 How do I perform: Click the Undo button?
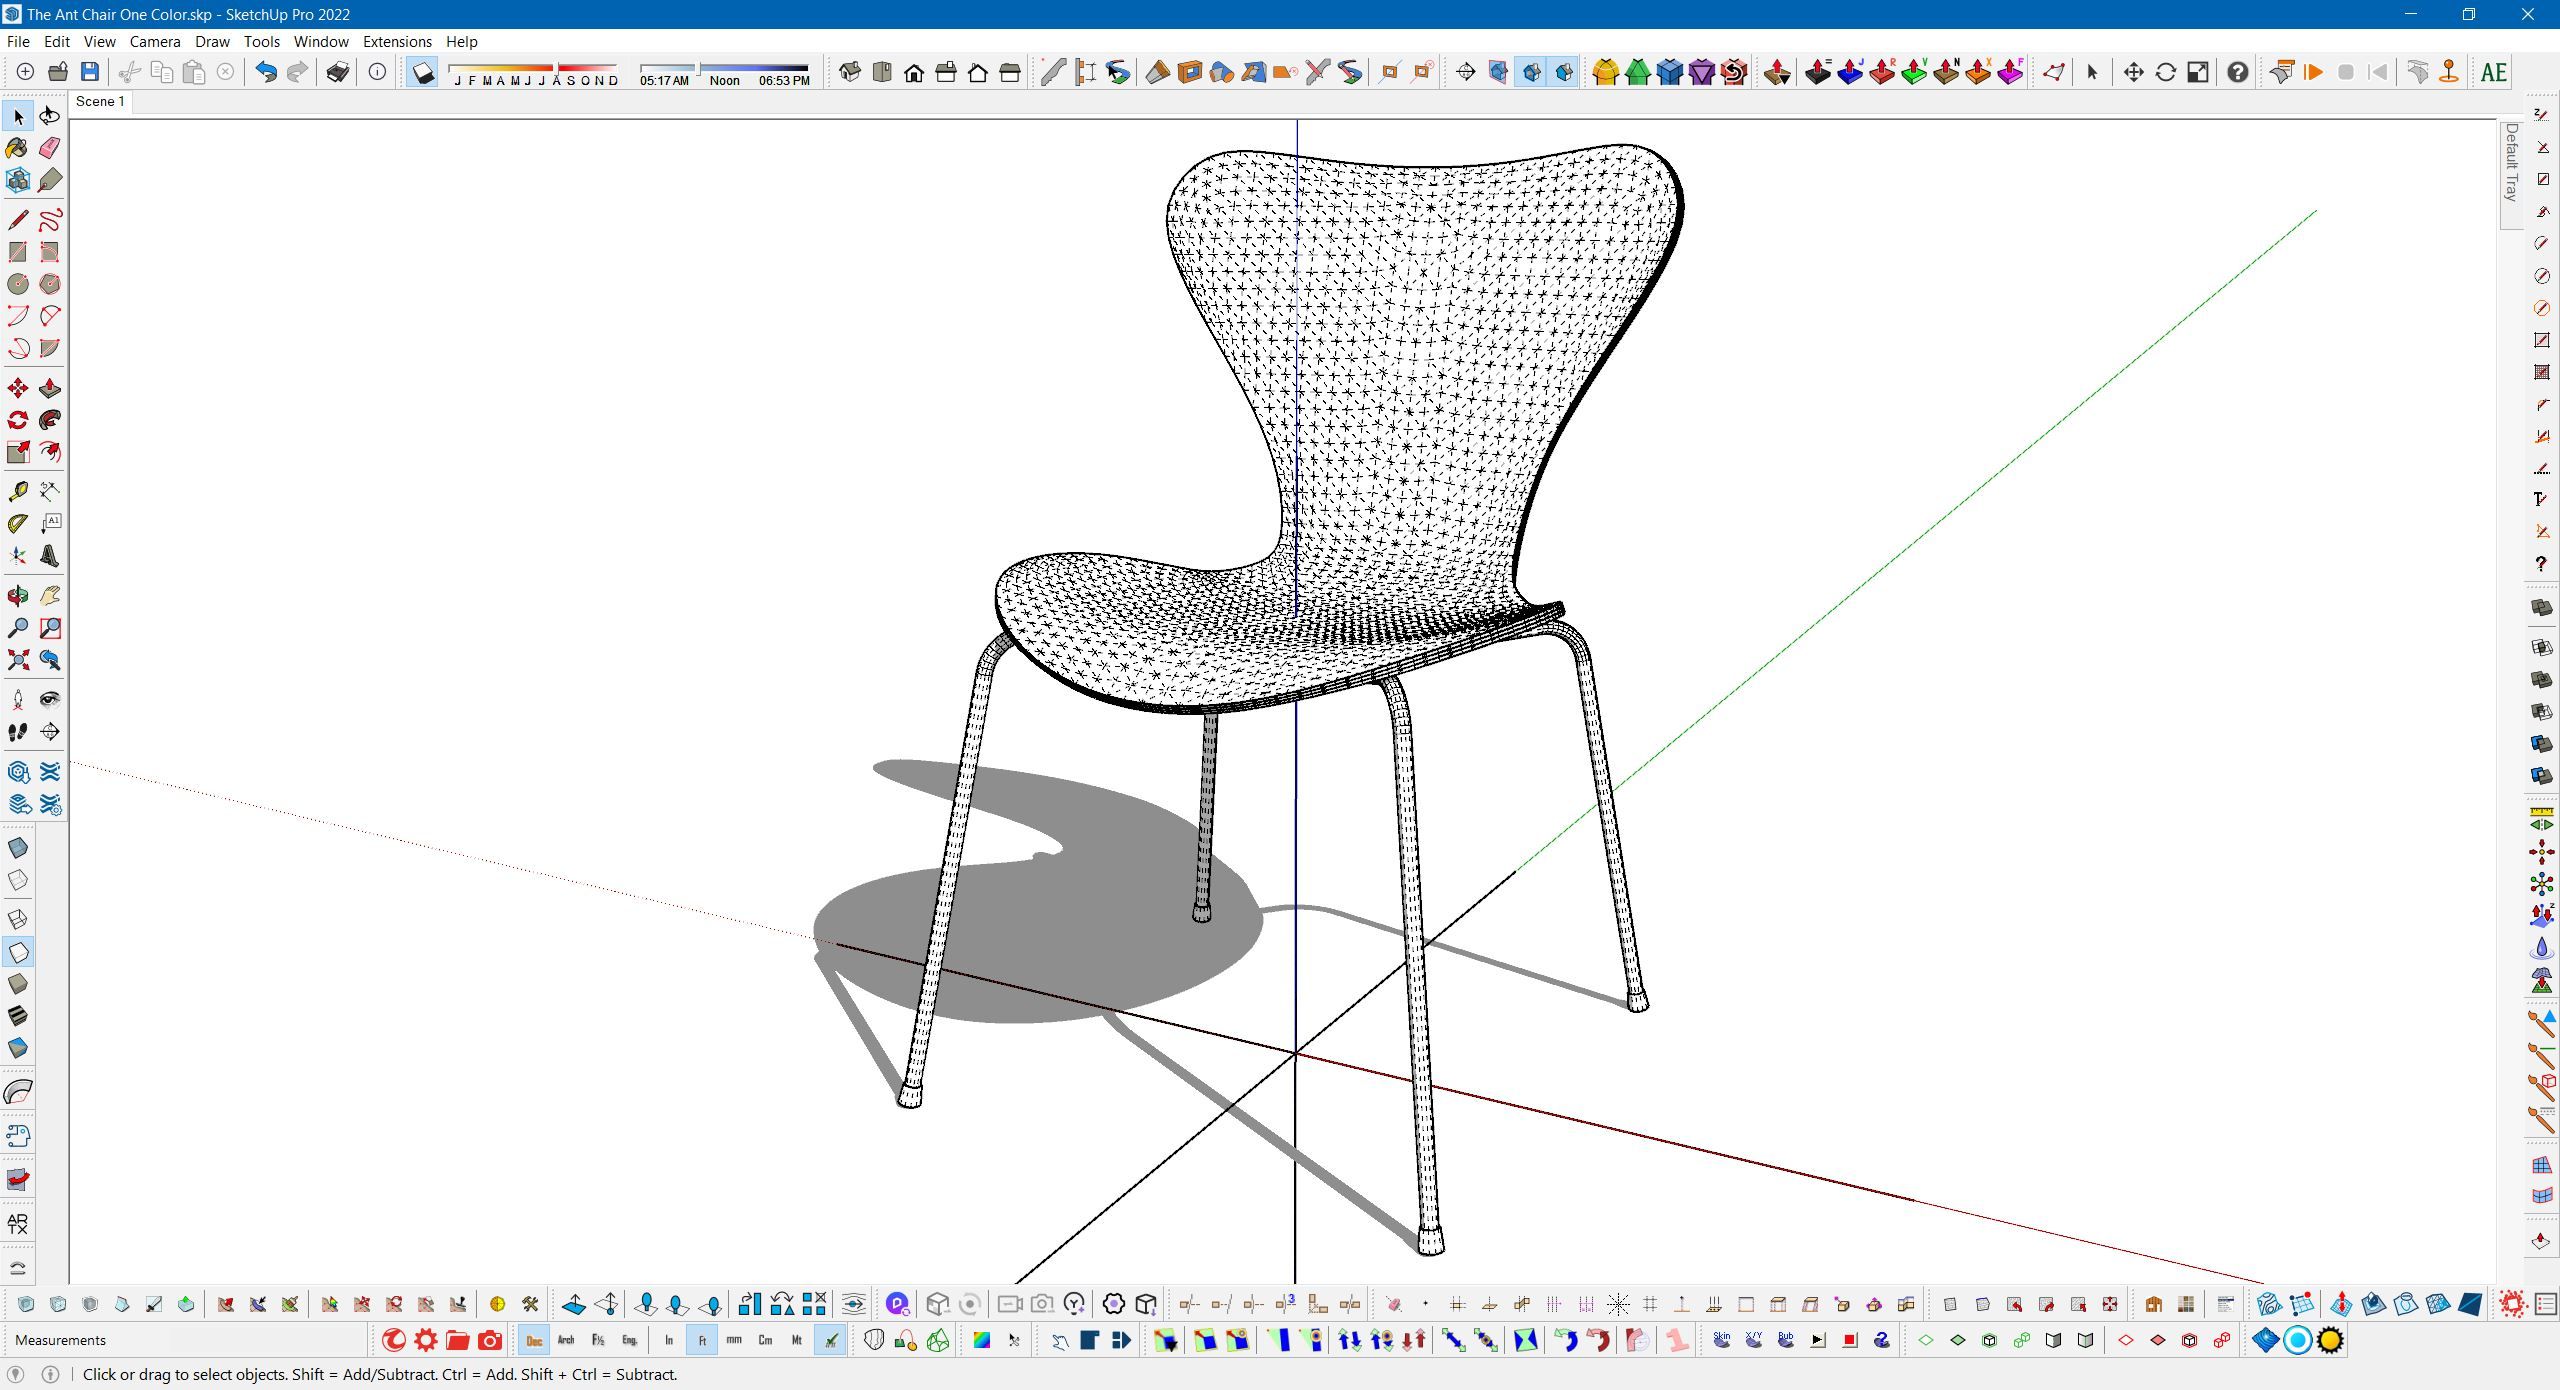[265, 72]
